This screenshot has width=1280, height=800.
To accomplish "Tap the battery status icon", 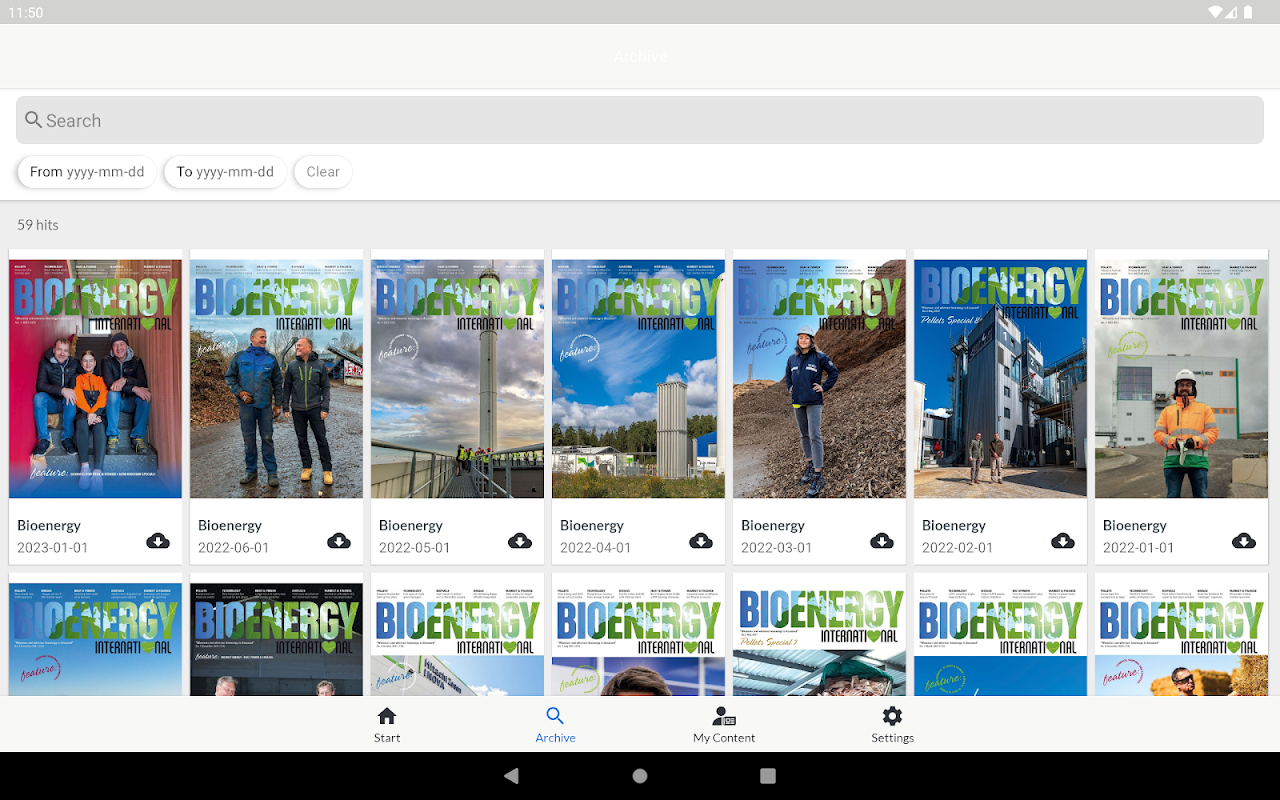I will coord(1248,12).
